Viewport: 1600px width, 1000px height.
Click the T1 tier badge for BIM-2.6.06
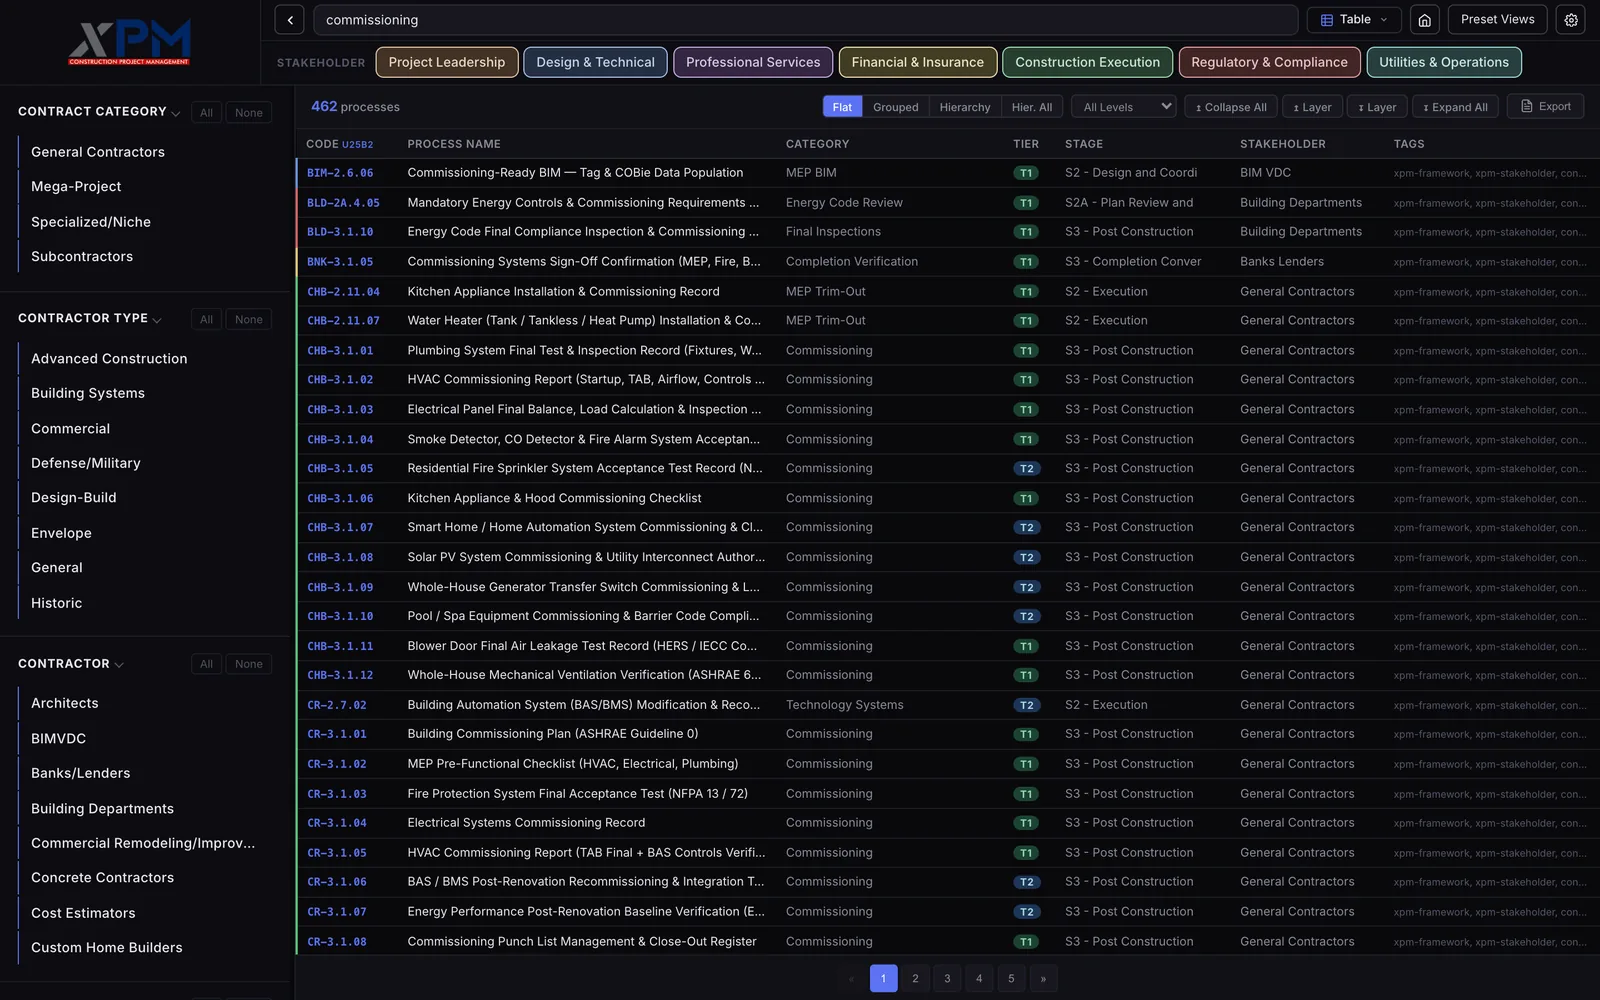pyautogui.click(x=1026, y=173)
